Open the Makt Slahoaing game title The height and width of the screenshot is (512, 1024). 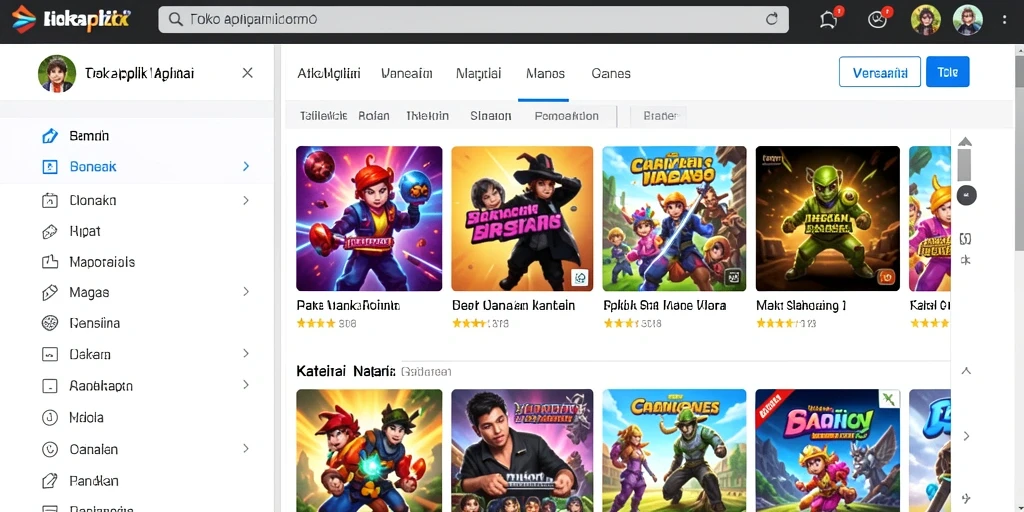[801, 305]
